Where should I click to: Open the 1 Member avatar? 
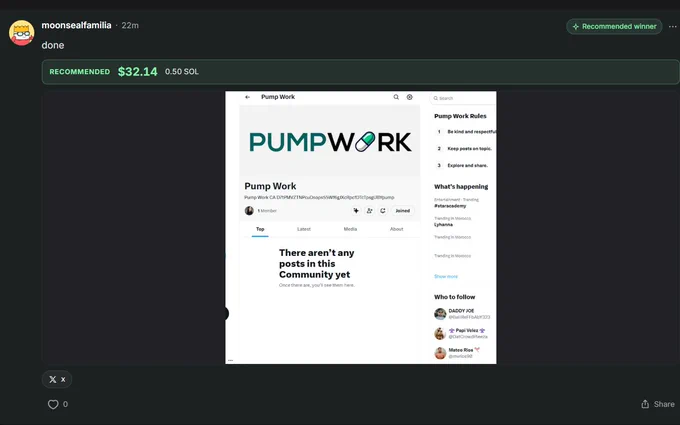tap(249, 211)
